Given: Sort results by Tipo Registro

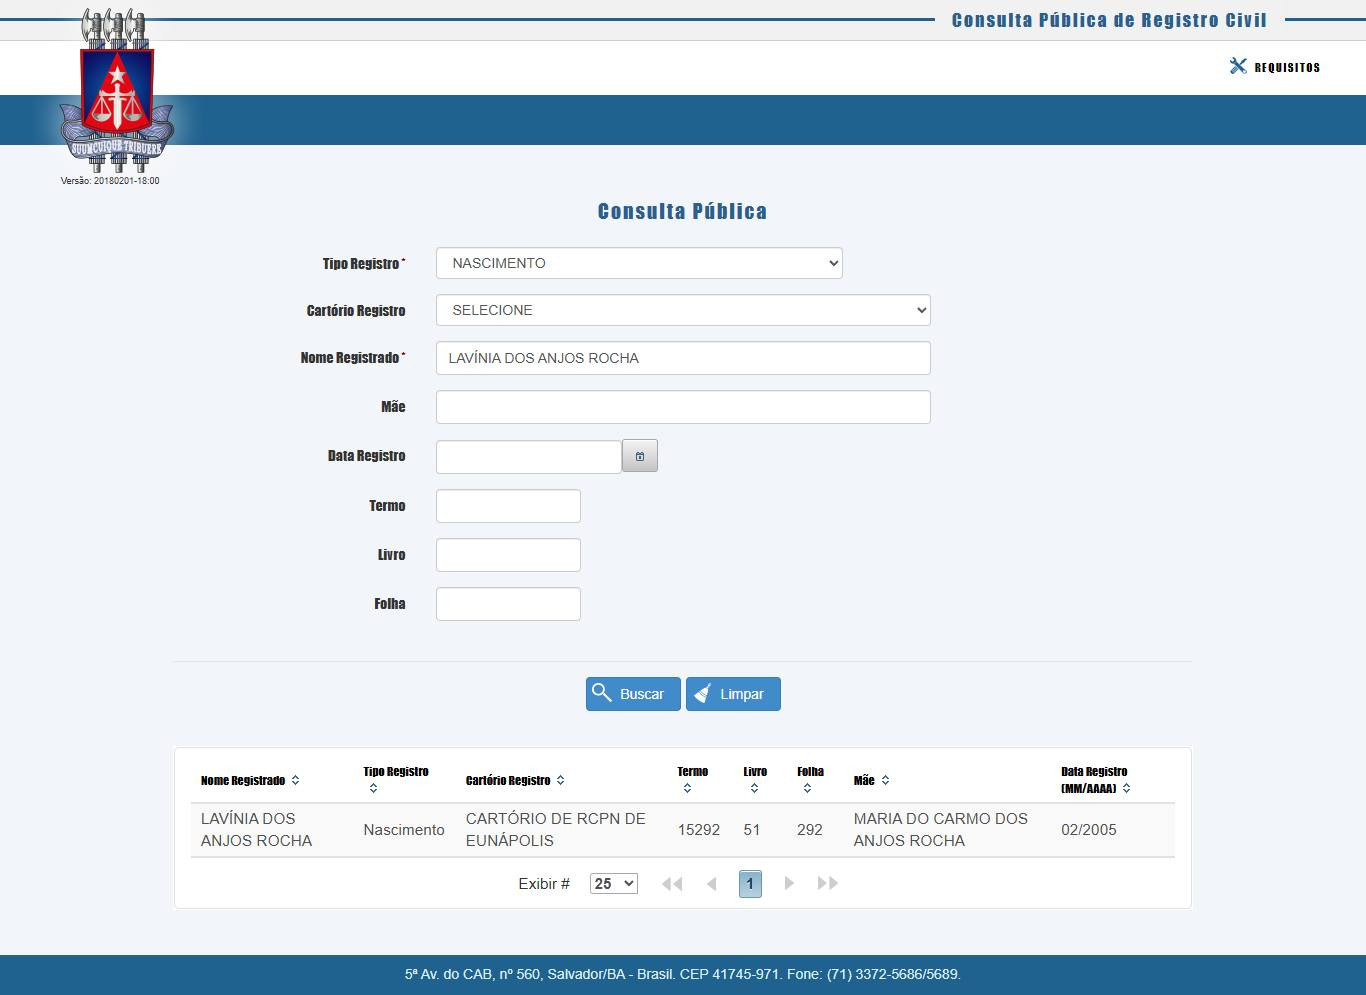Looking at the screenshot, I should [x=373, y=789].
